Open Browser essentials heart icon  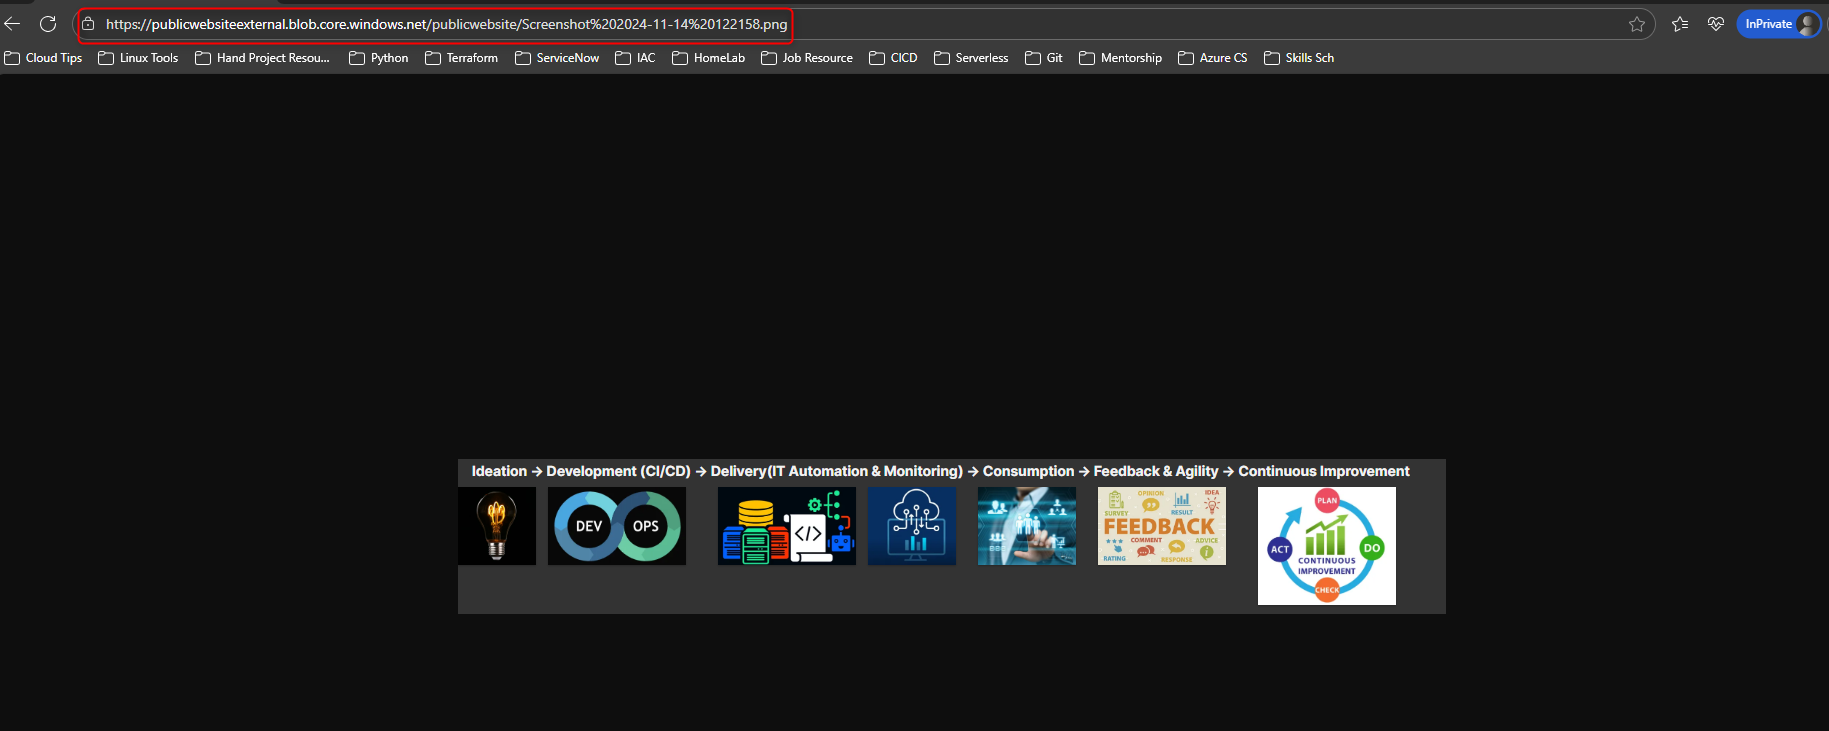tap(1716, 24)
